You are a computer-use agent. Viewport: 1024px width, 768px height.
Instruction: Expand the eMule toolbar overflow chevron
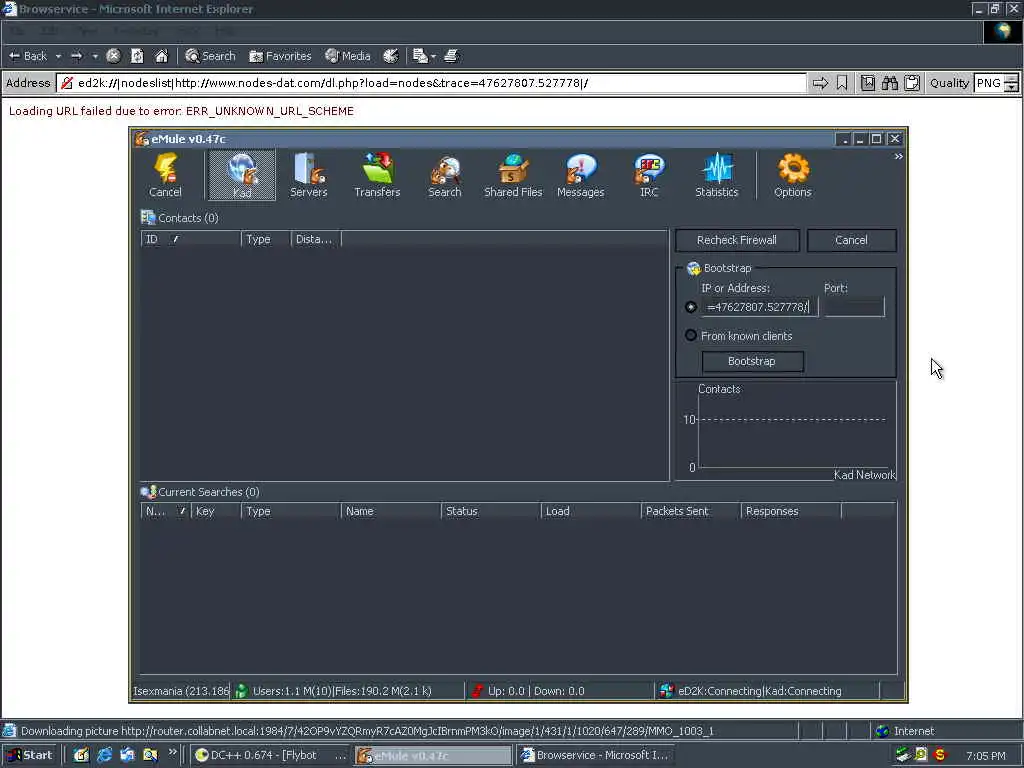tap(899, 157)
